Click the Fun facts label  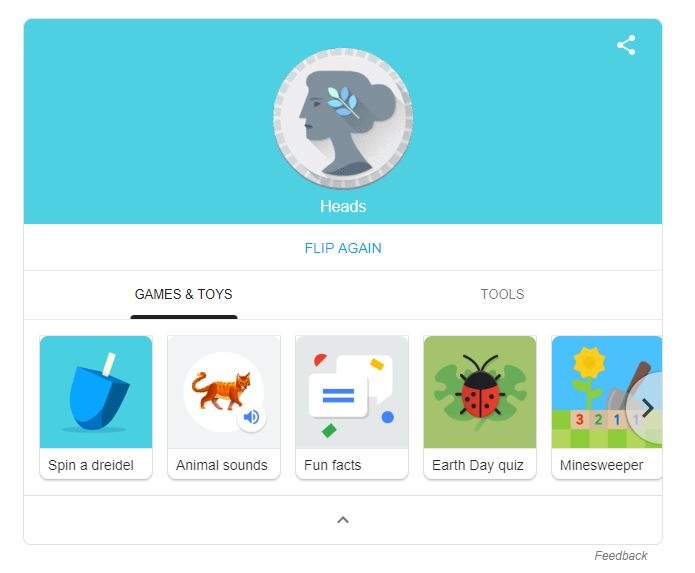click(332, 465)
